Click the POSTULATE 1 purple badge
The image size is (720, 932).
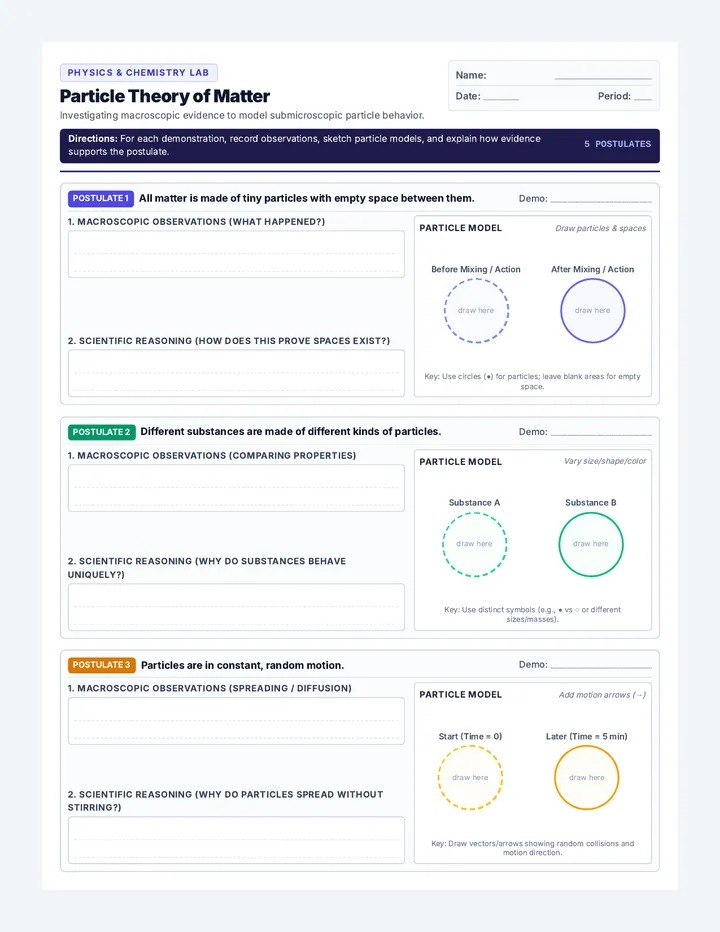click(100, 199)
